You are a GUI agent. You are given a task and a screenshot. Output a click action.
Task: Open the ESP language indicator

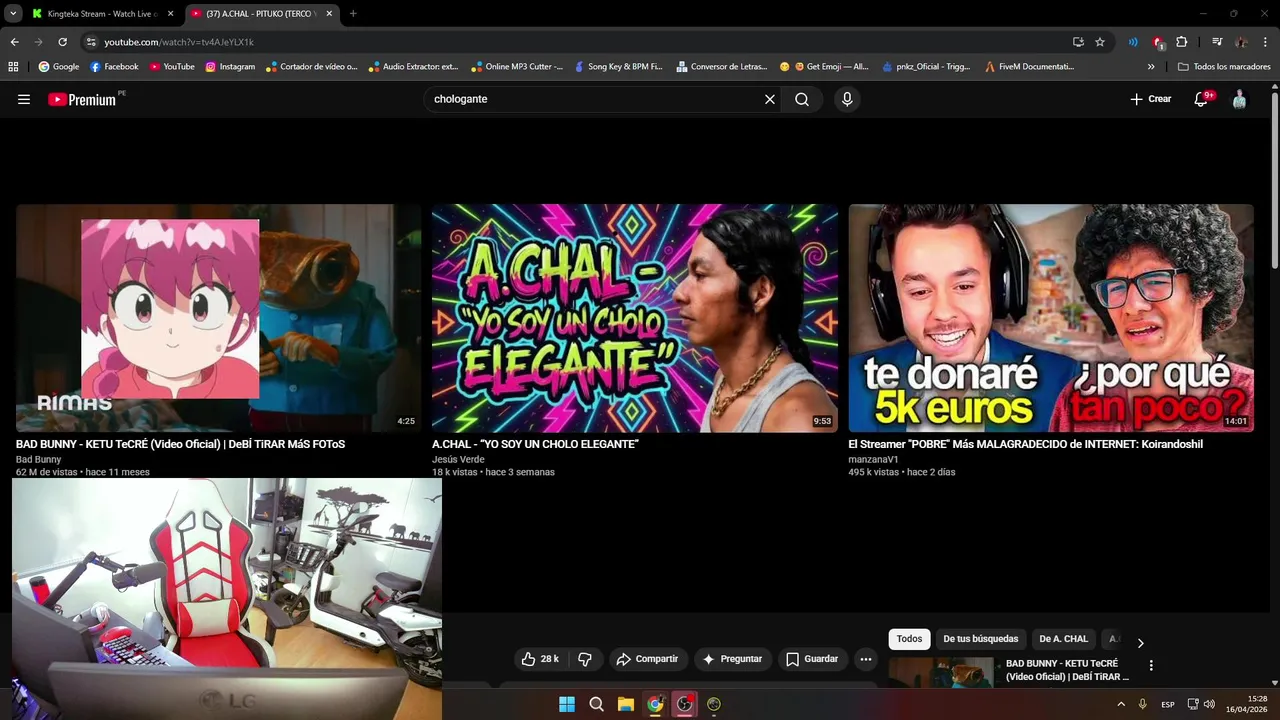click(1167, 704)
